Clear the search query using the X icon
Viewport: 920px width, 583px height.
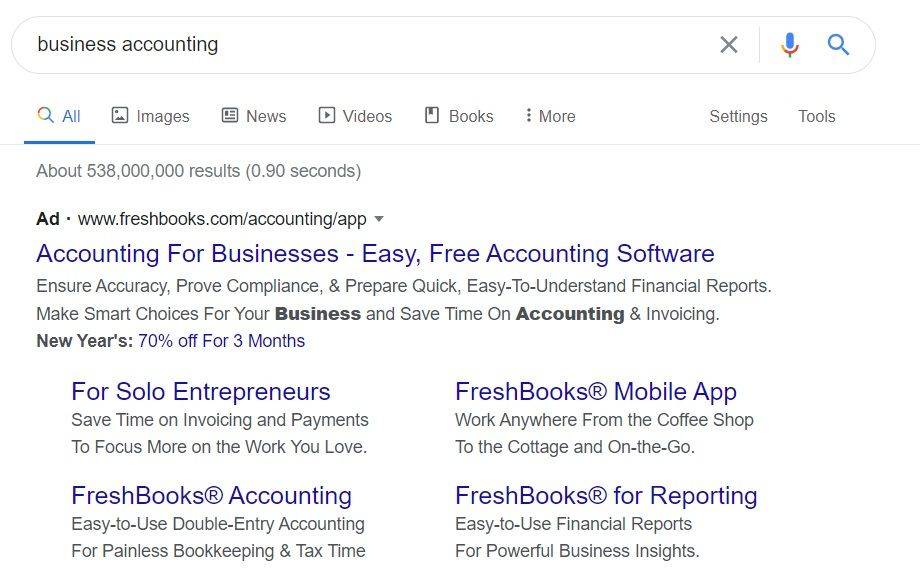tap(729, 44)
